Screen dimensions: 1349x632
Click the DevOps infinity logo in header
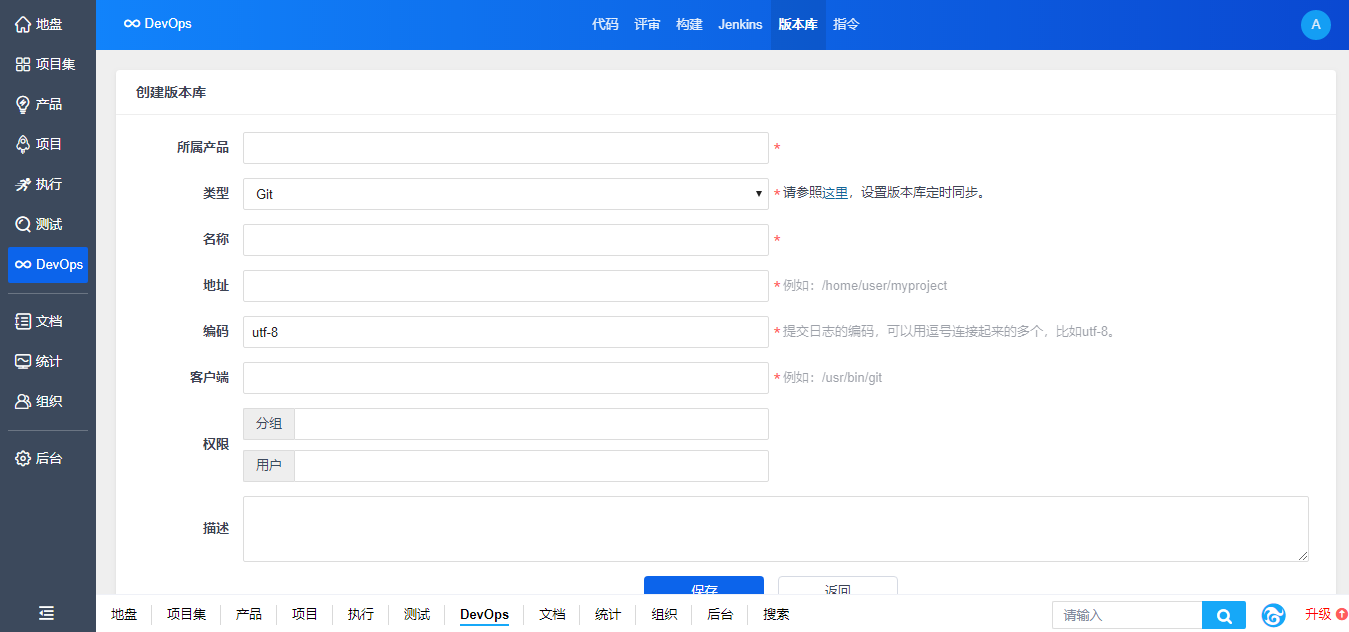coord(158,24)
